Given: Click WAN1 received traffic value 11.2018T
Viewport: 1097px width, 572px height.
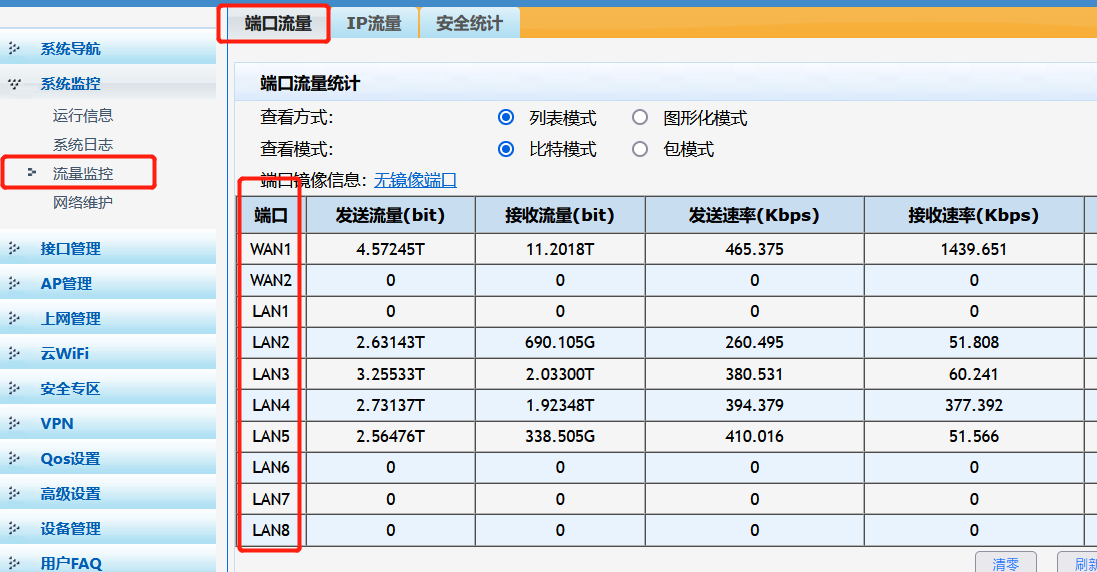Looking at the screenshot, I should pyautogui.click(x=560, y=249).
